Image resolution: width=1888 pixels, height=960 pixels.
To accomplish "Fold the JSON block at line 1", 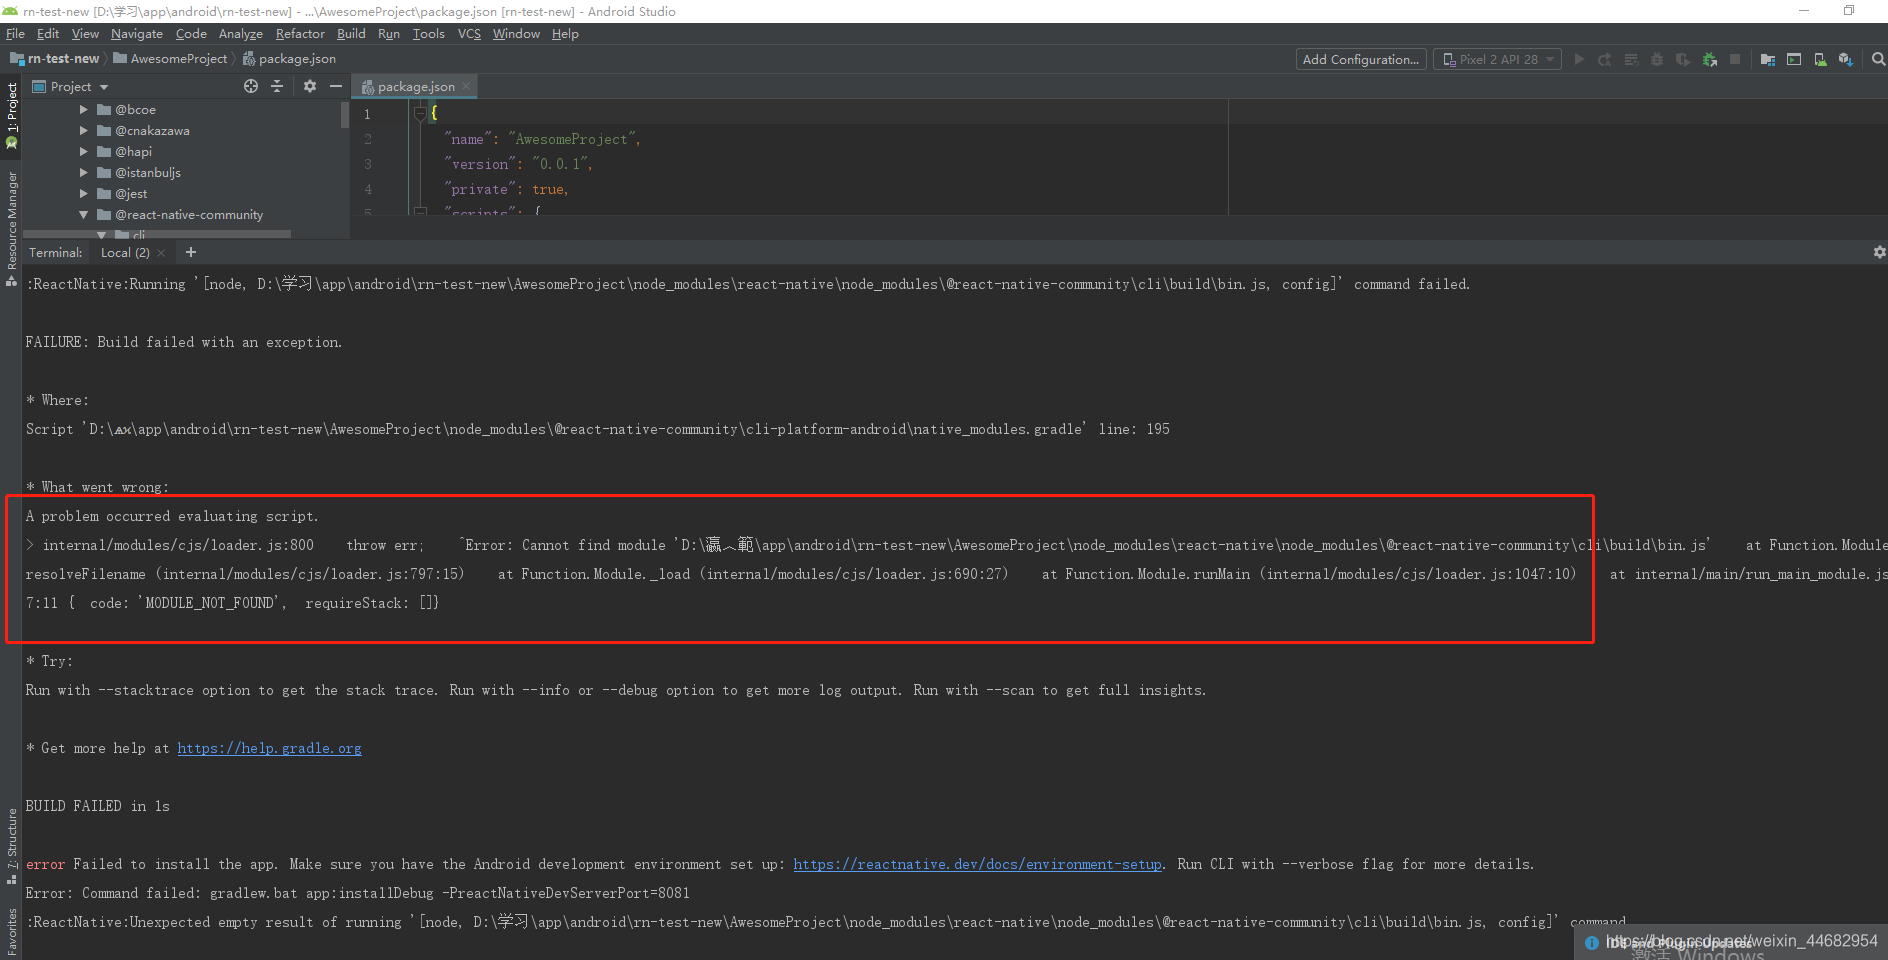I will point(420,114).
